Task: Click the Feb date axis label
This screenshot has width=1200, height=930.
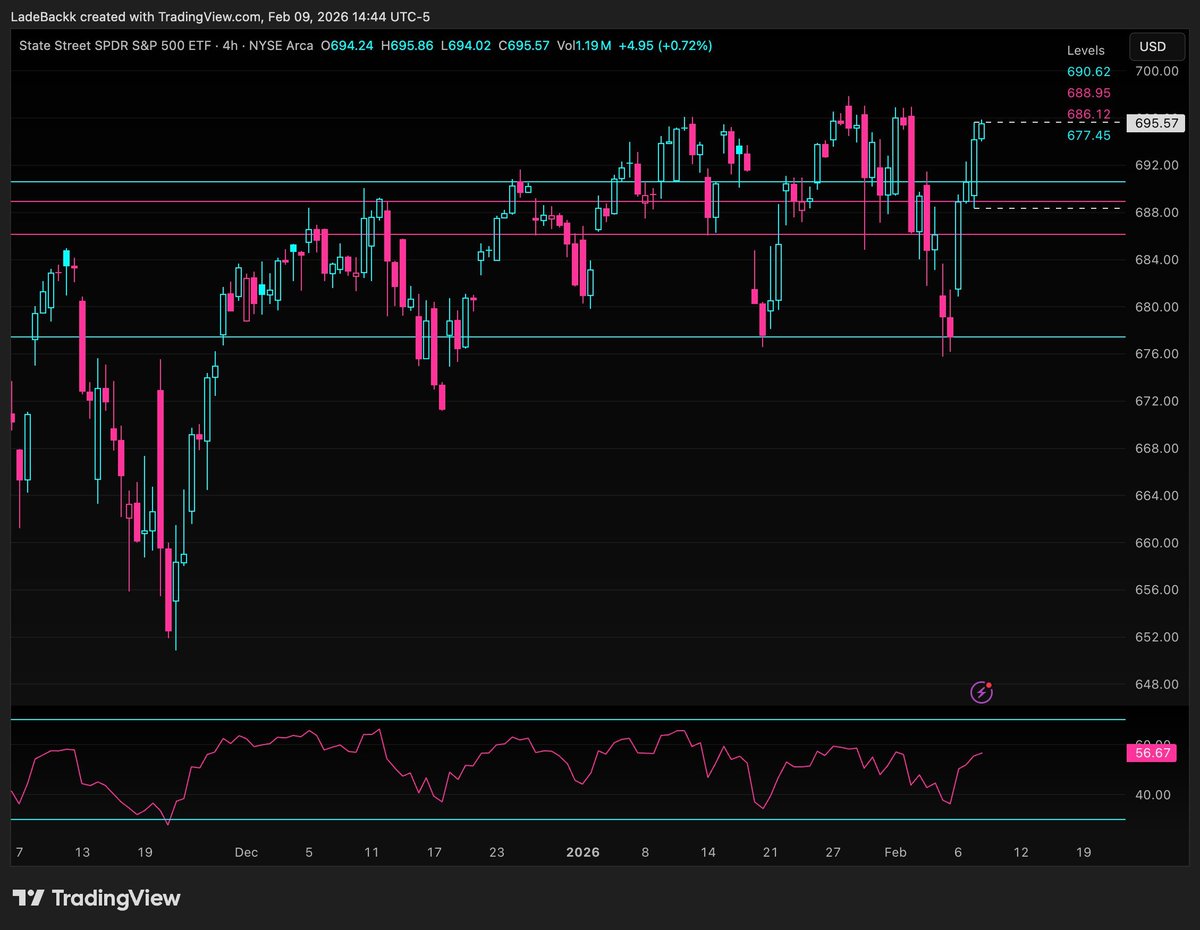Action: tap(895, 852)
